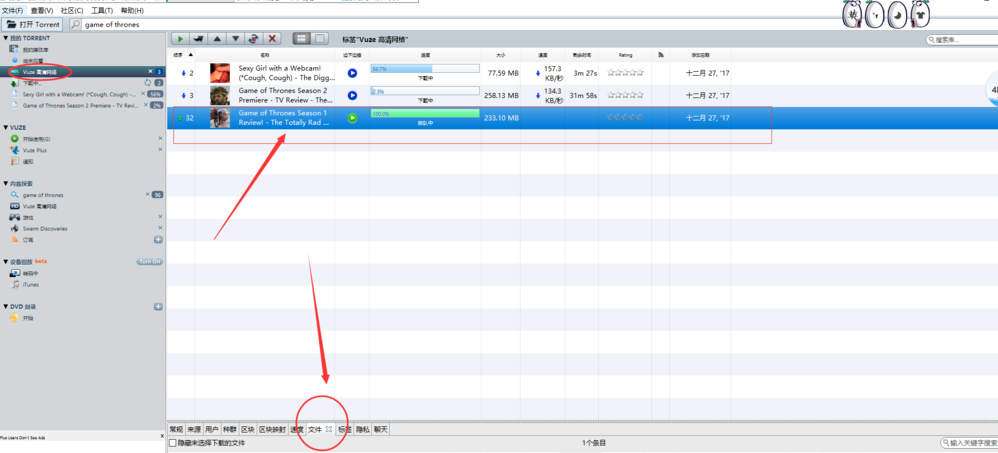Select the 文件 tab in bottom panel
Viewport: 998px width, 453px height.
(x=315, y=429)
